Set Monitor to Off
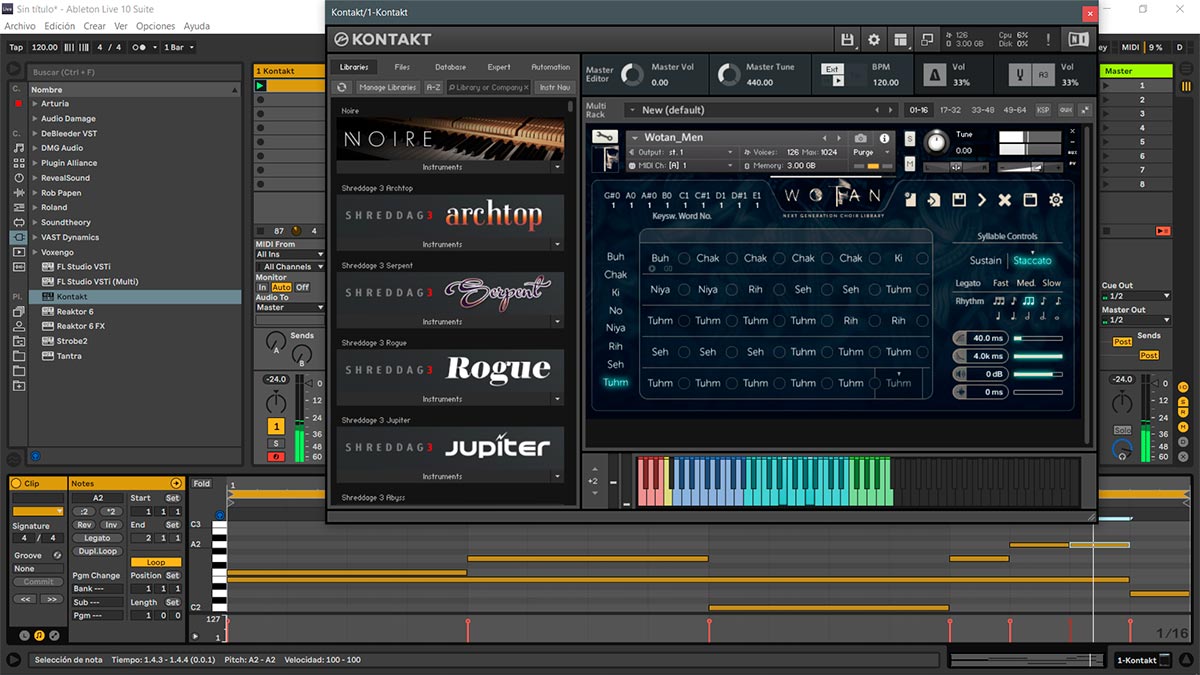Viewport: 1200px width, 675px height. point(302,287)
